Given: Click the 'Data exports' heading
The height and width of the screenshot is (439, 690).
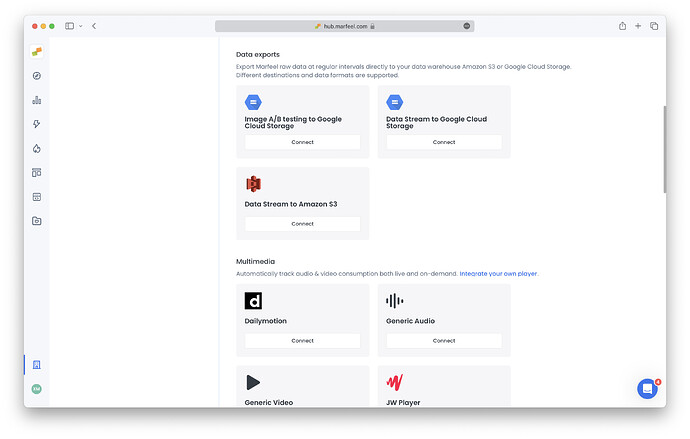Looking at the screenshot, I should click(x=258, y=55).
